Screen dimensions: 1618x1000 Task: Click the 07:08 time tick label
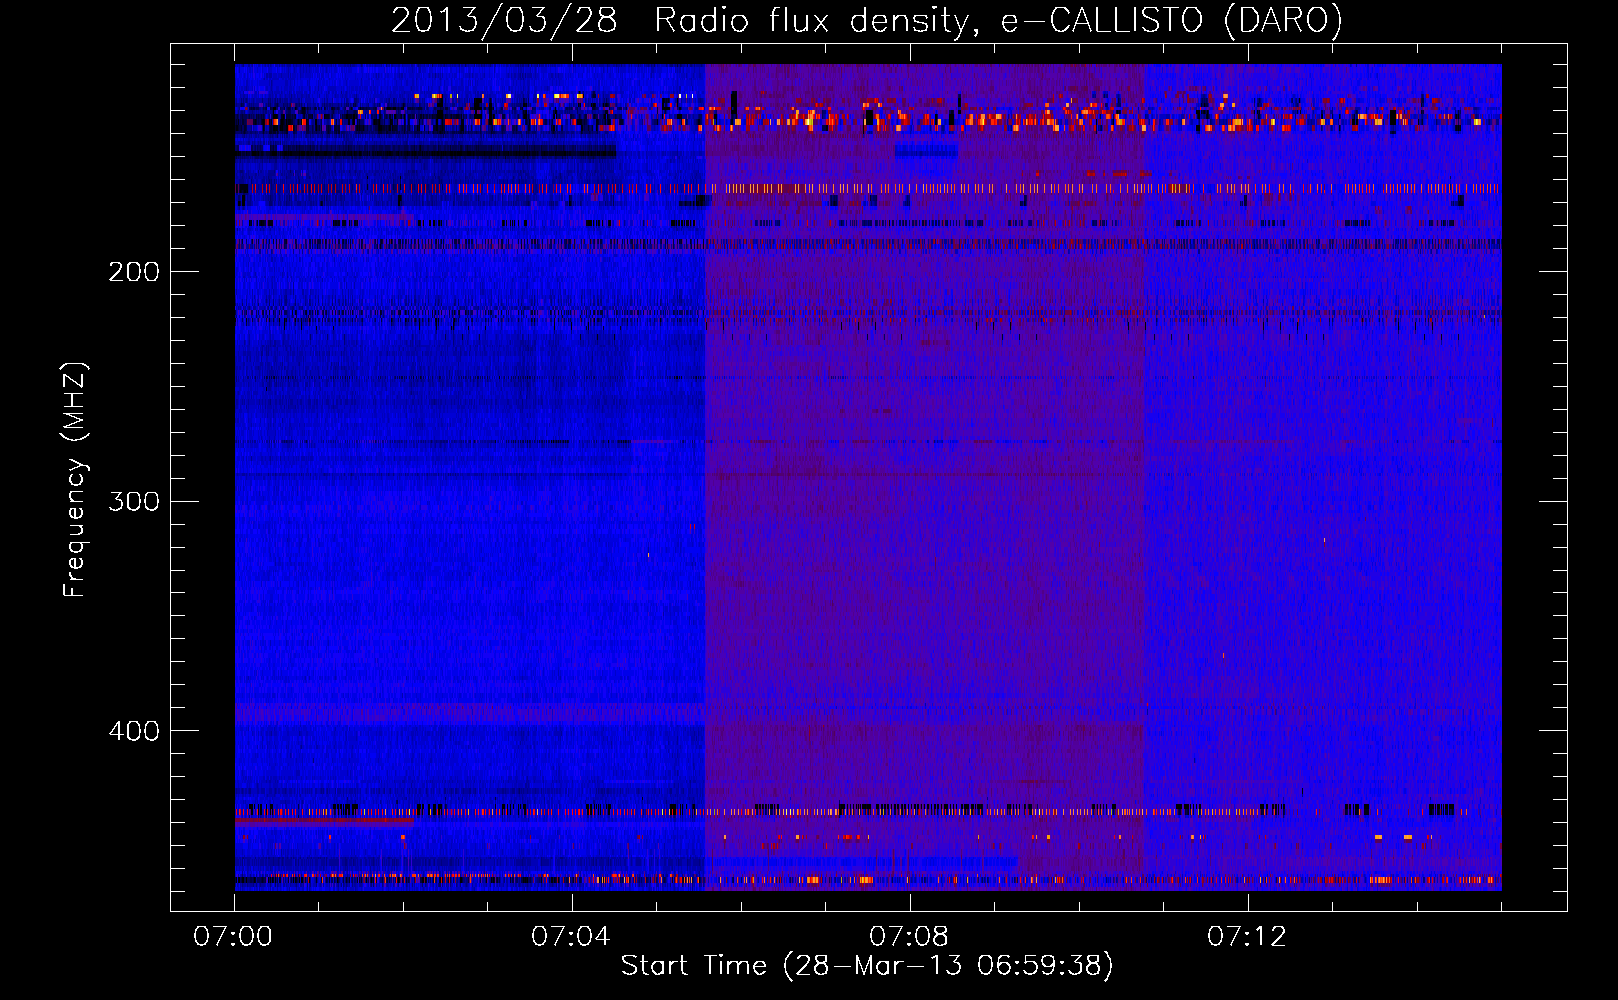pyautogui.click(x=909, y=937)
